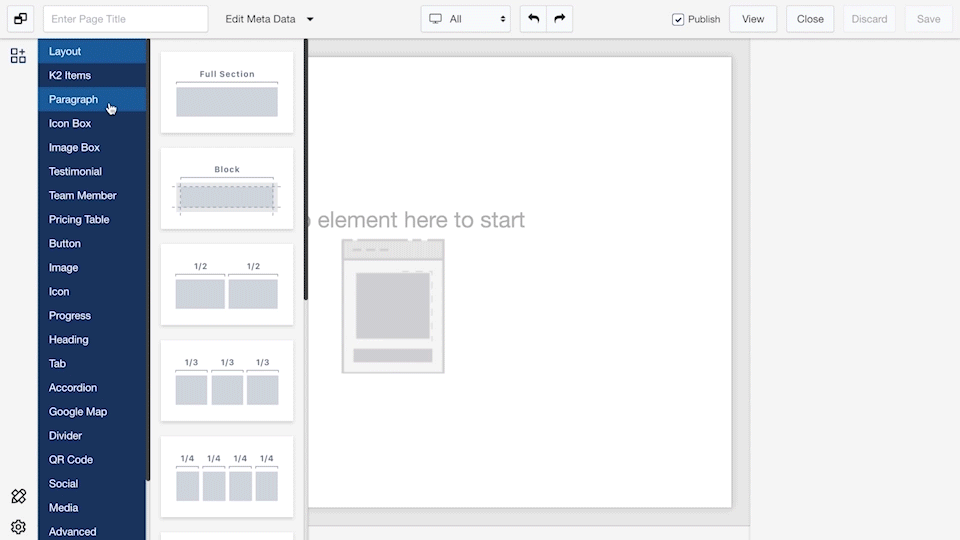Click the View button
The height and width of the screenshot is (540, 960).
point(753,19)
